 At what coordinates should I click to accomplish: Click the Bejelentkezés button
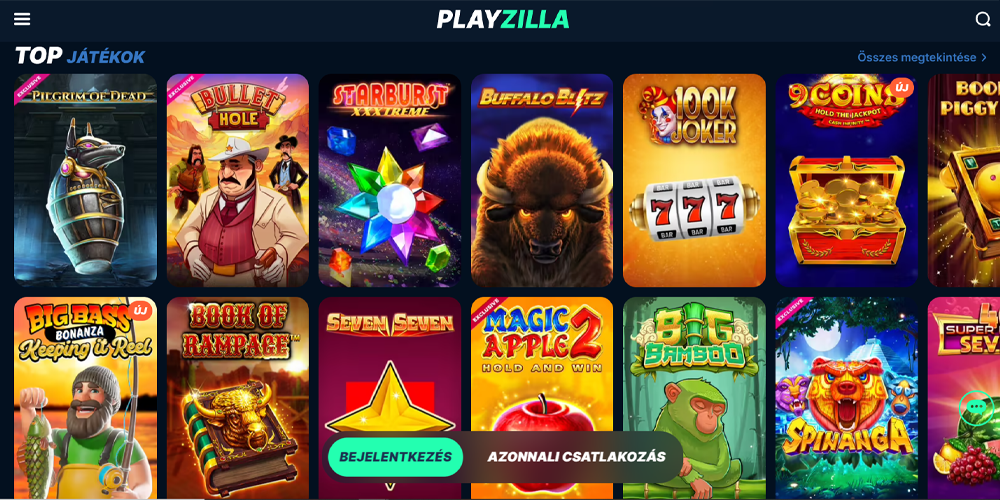(395, 457)
